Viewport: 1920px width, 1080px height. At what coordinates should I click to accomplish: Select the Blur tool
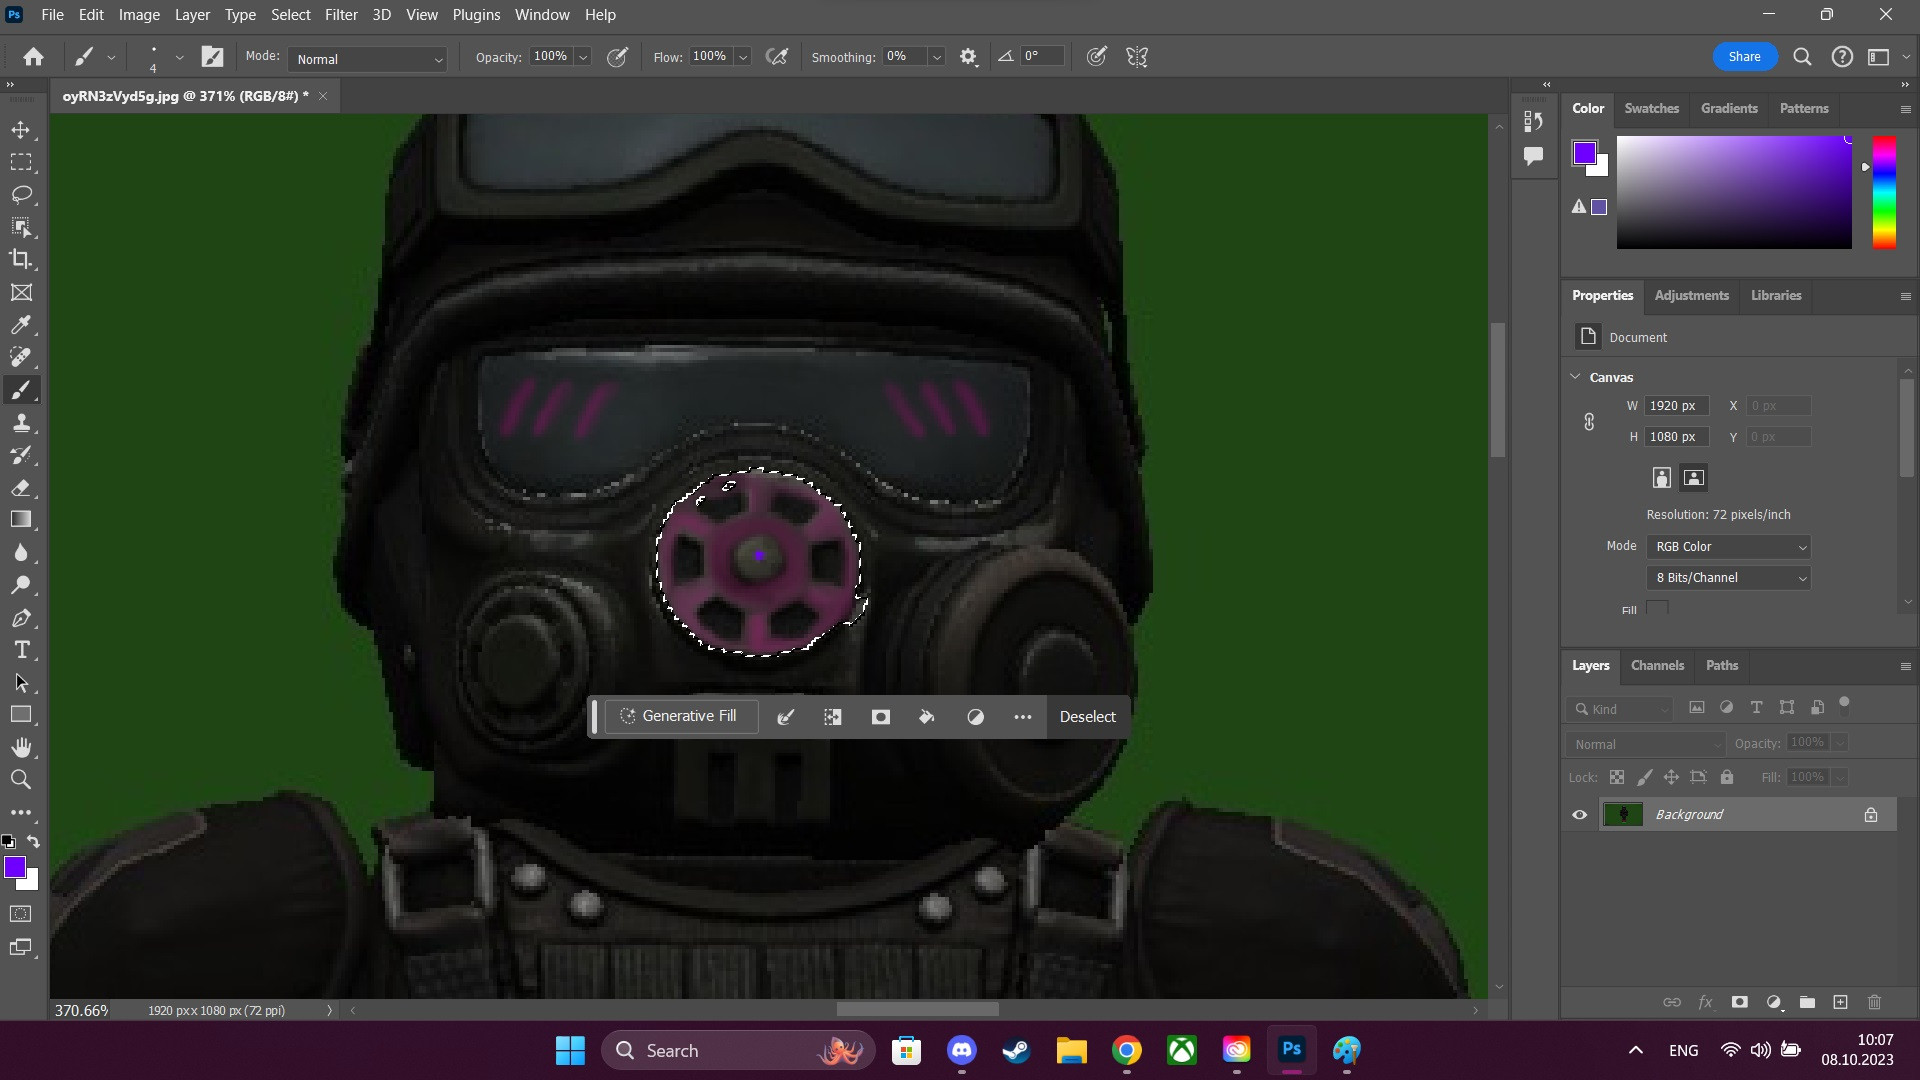[x=21, y=552]
